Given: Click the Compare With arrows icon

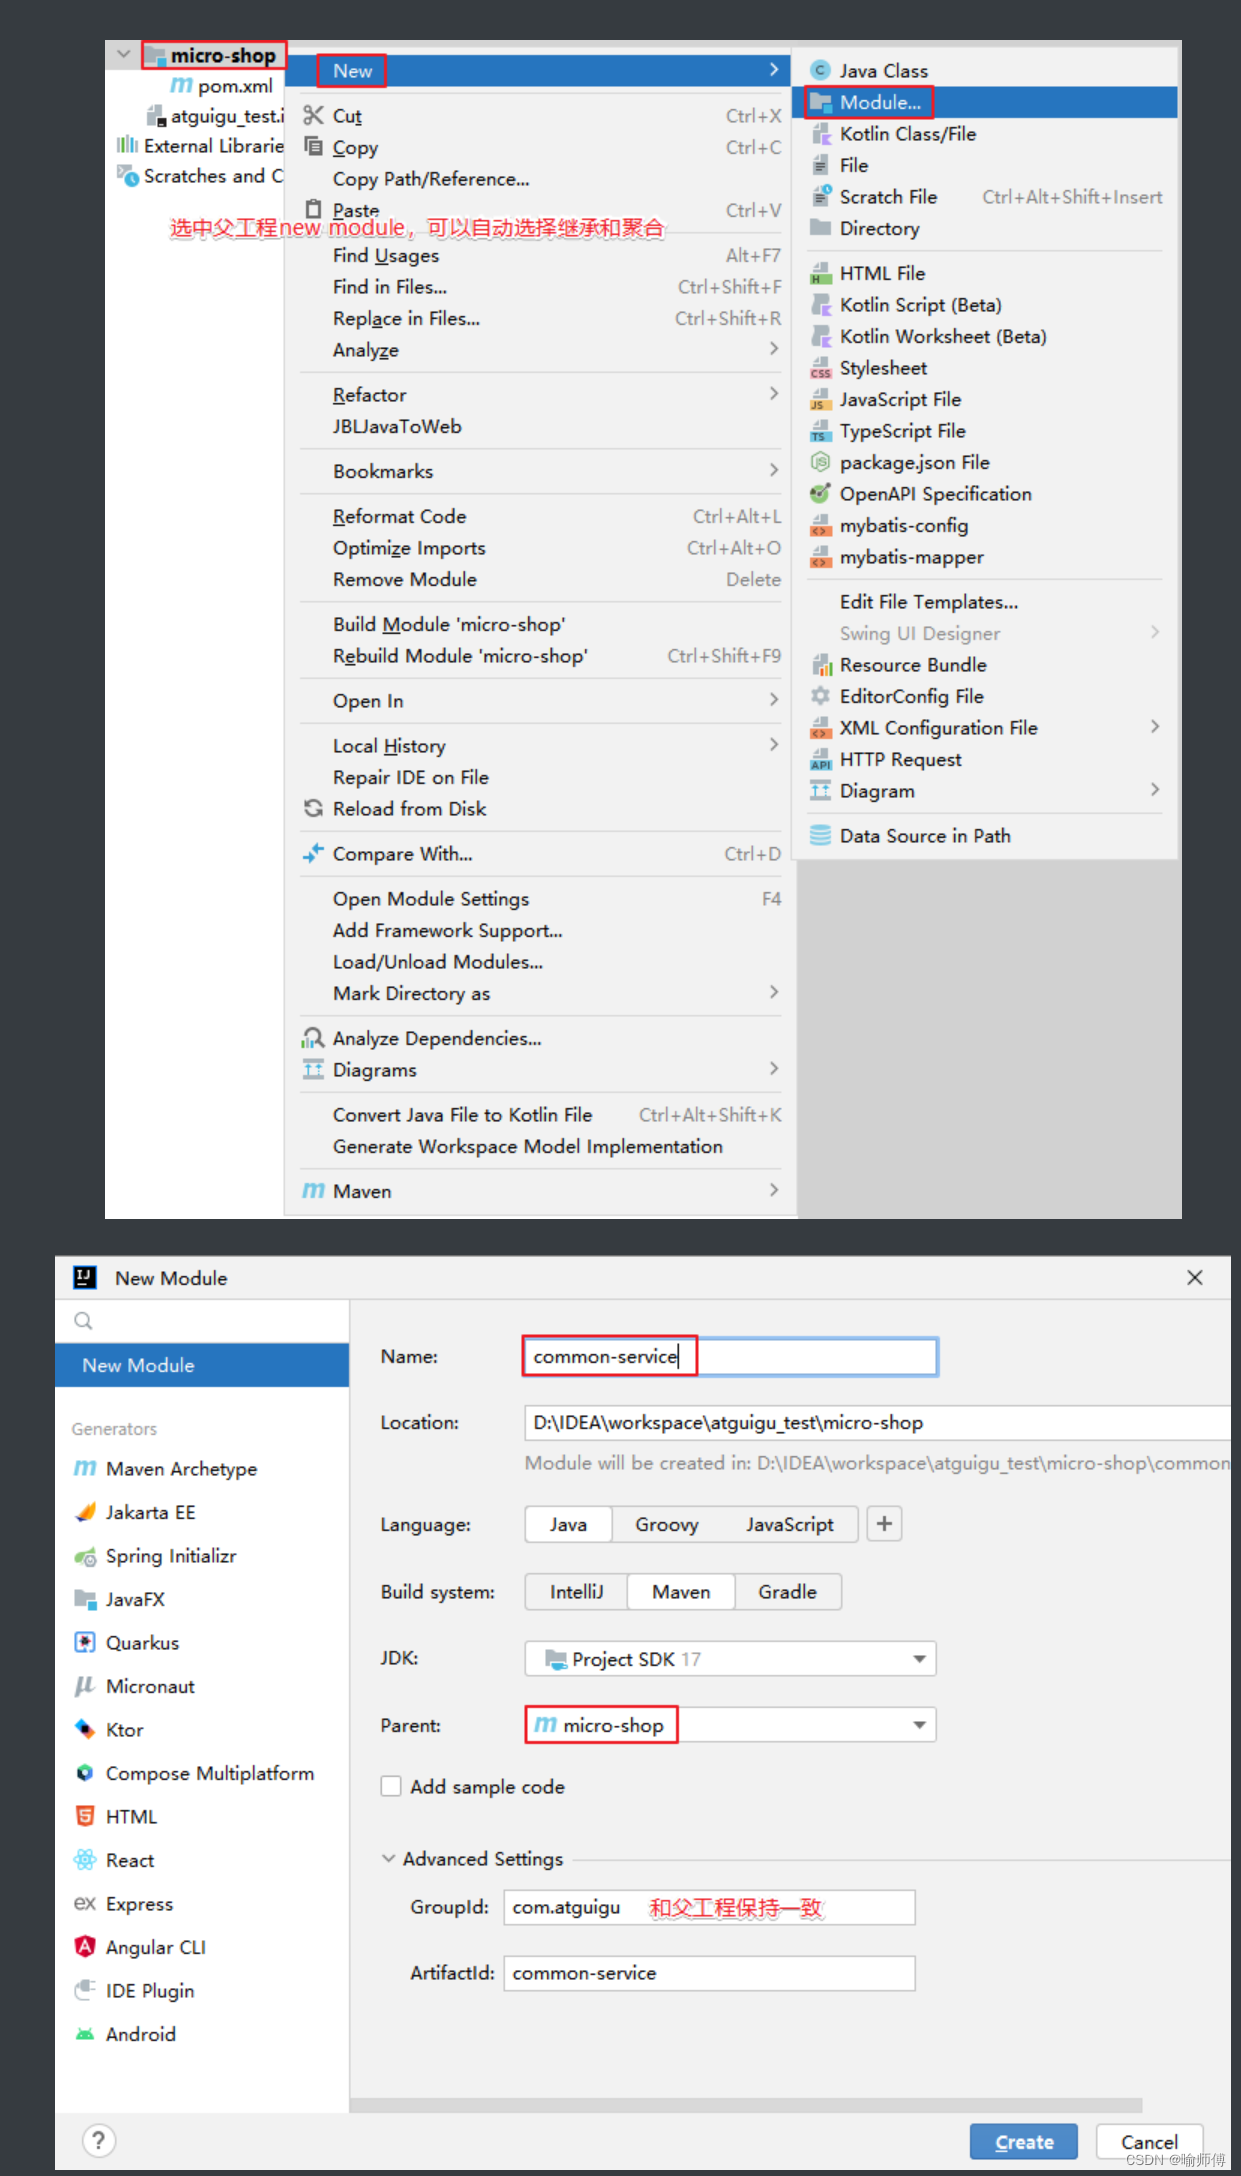Looking at the screenshot, I should pyautogui.click(x=313, y=853).
